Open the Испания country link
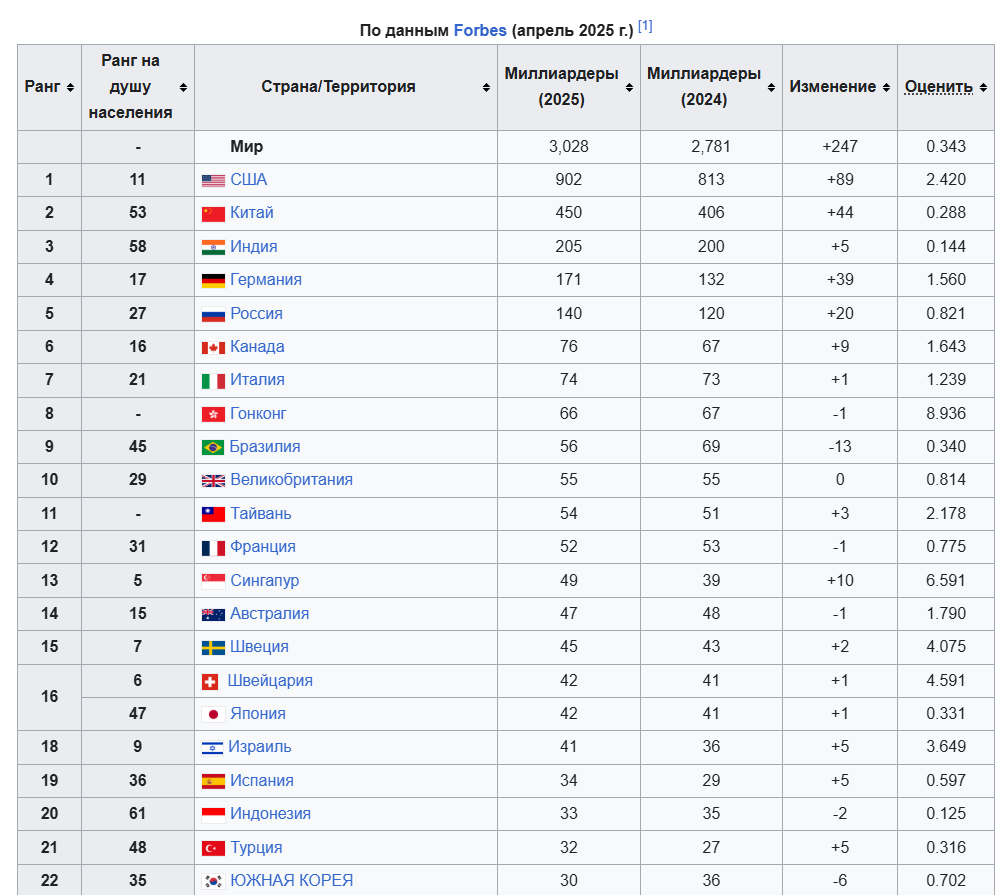This screenshot has height=895, width=1000. tap(262, 781)
